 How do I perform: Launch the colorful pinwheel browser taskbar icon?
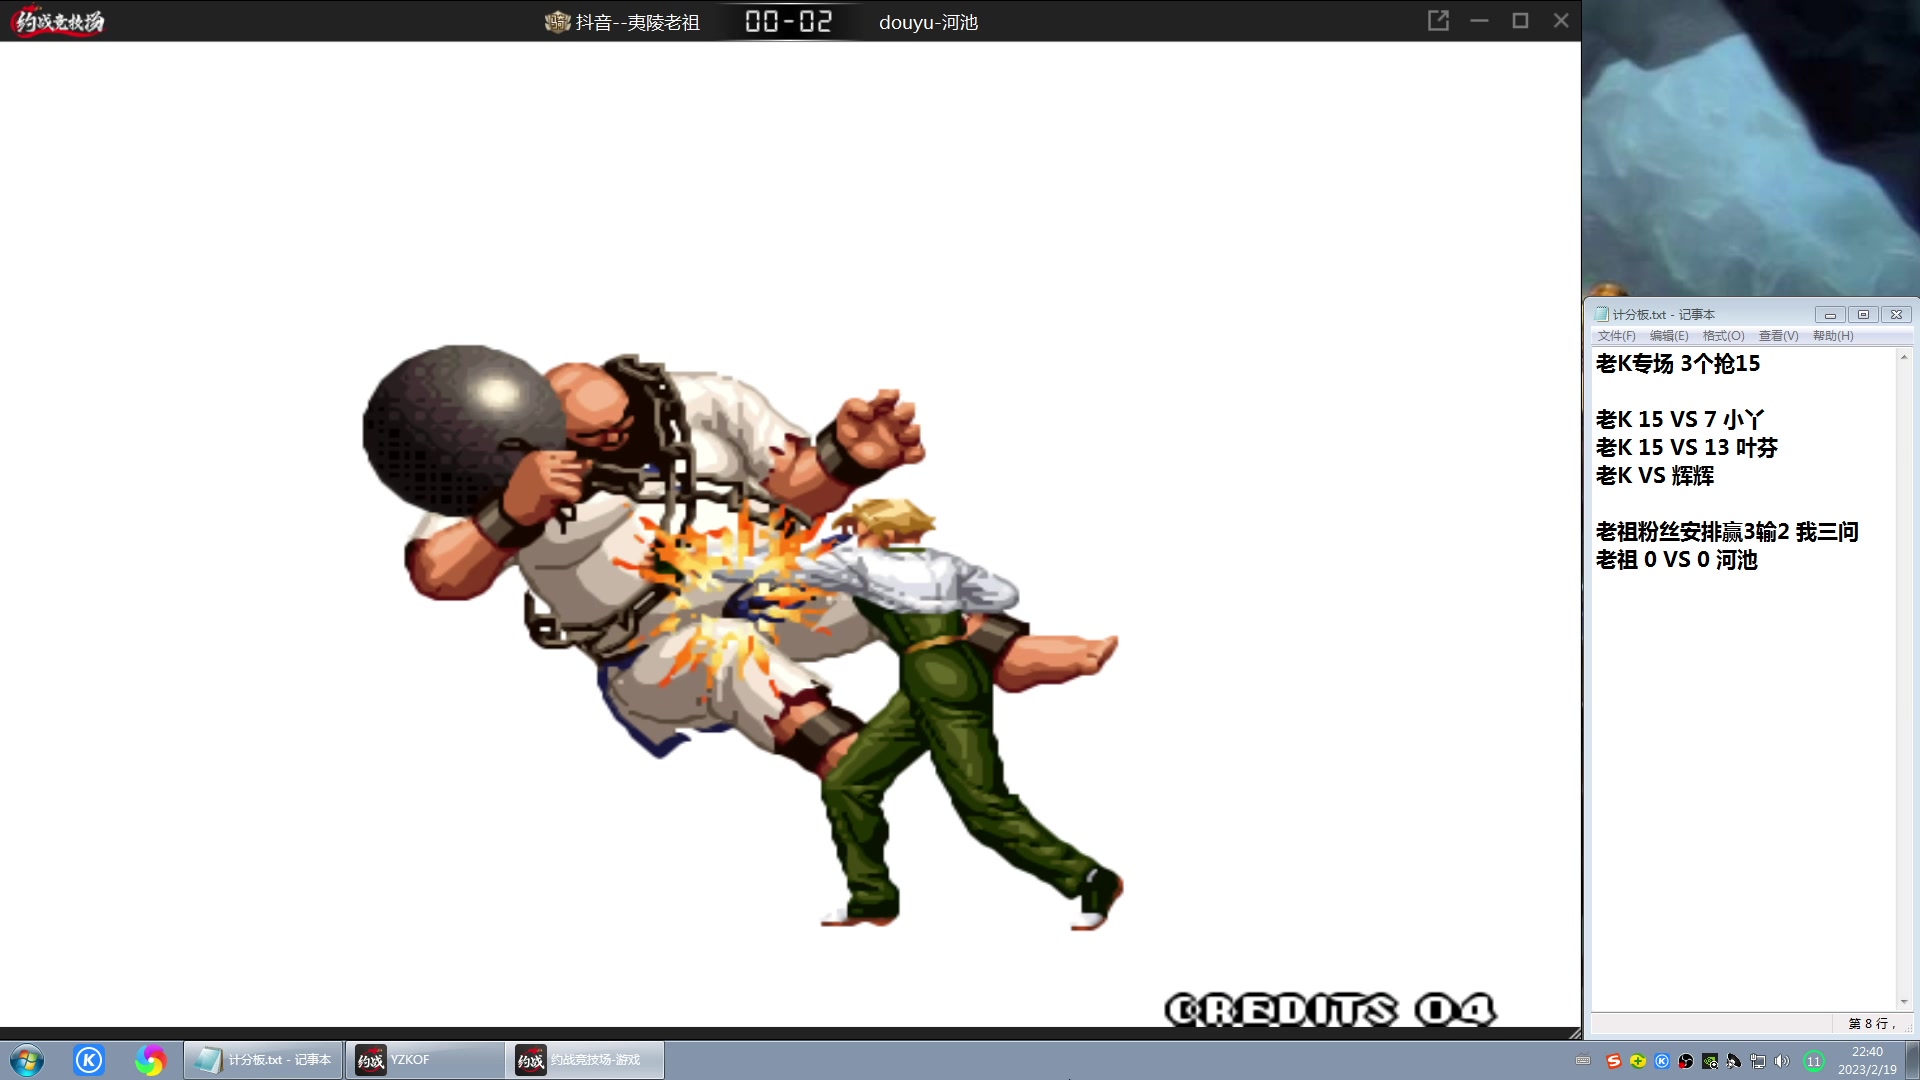pos(150,1060)
